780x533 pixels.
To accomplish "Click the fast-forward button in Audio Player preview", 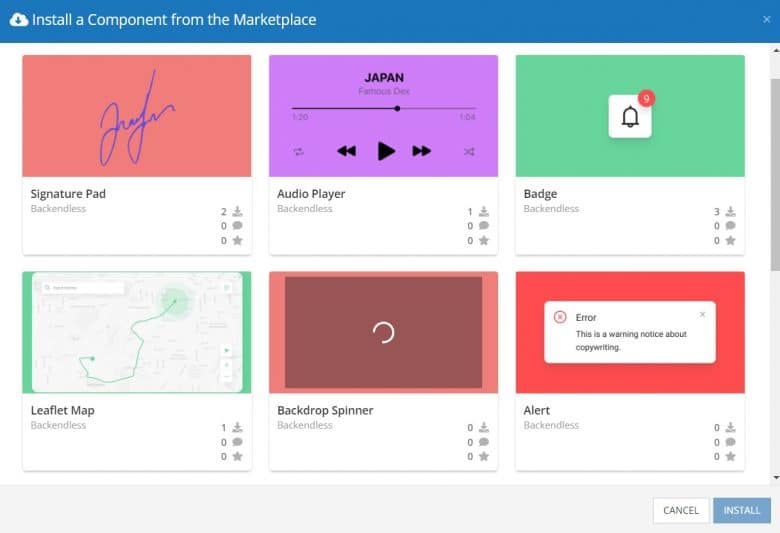I will tap(421, 151).
